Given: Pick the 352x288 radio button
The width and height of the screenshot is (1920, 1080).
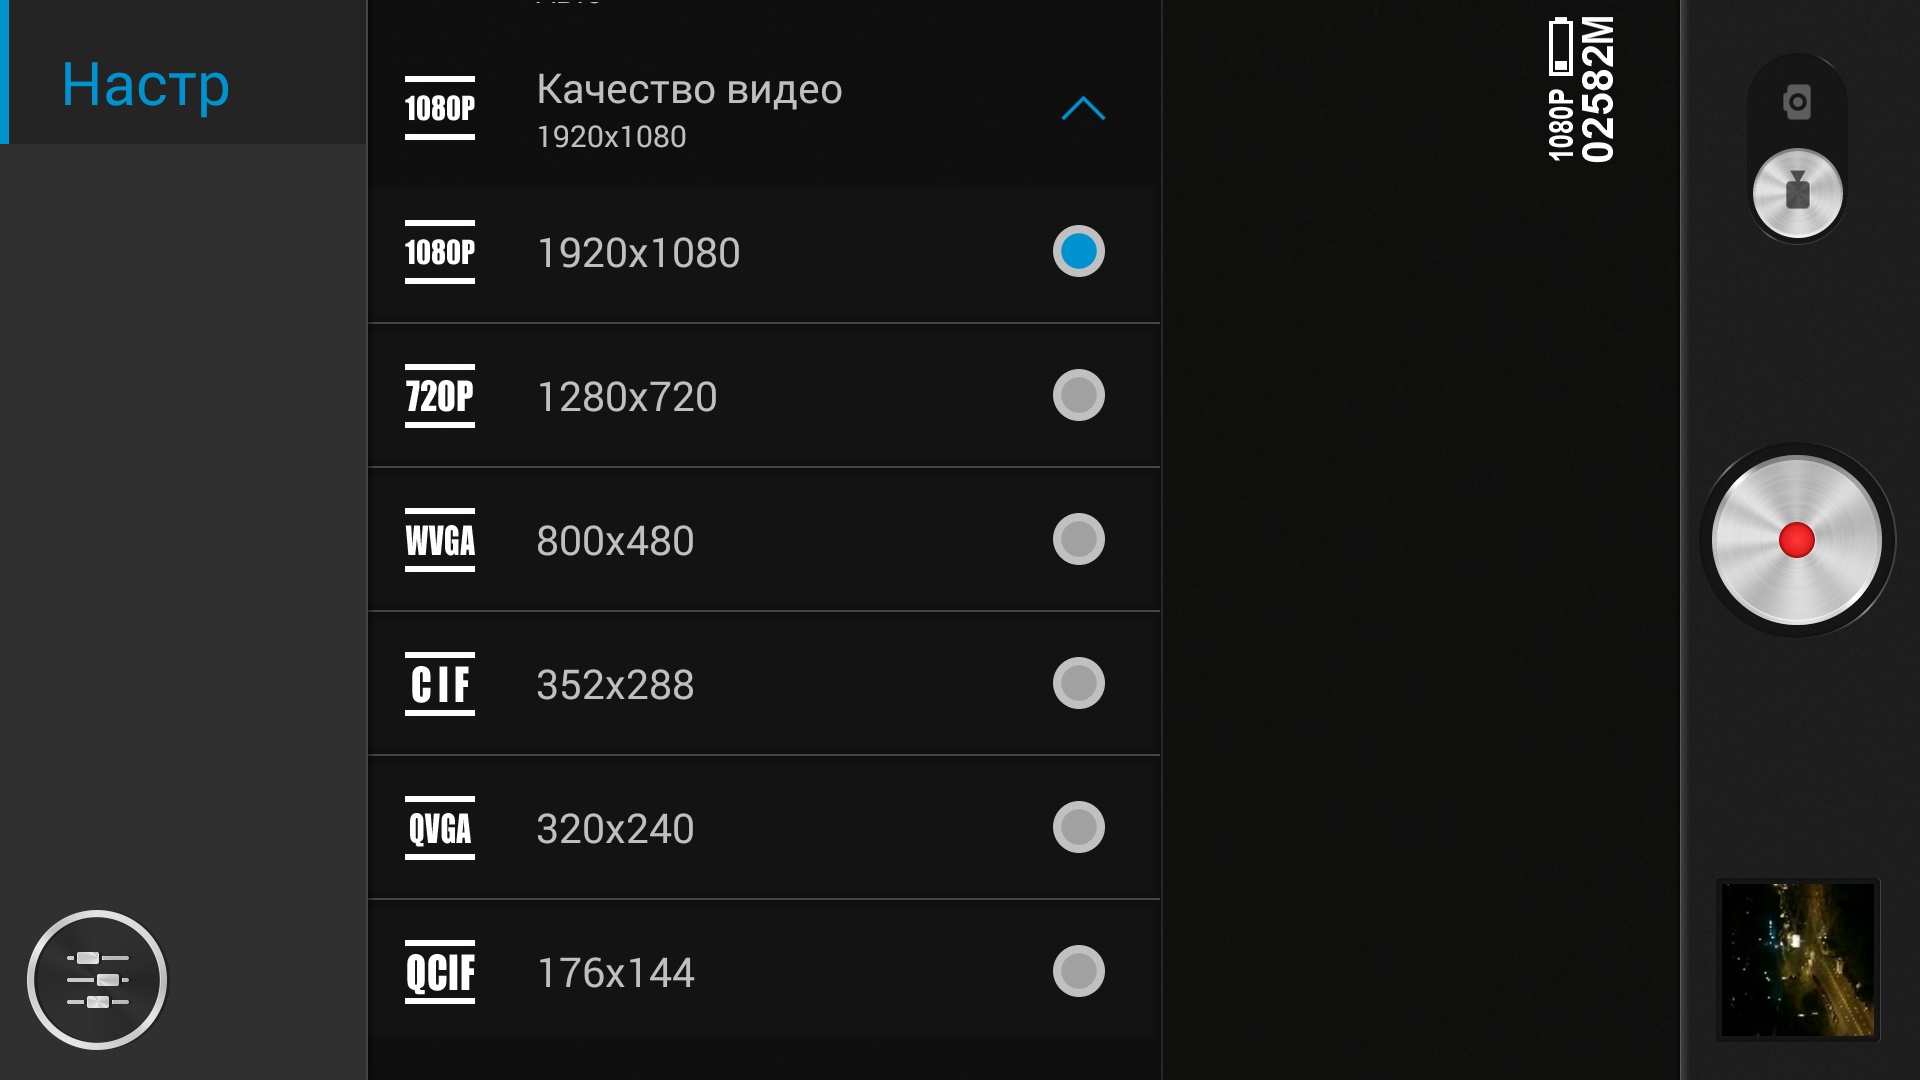Looking at the screenshot, I should [x=1078, y=683].
